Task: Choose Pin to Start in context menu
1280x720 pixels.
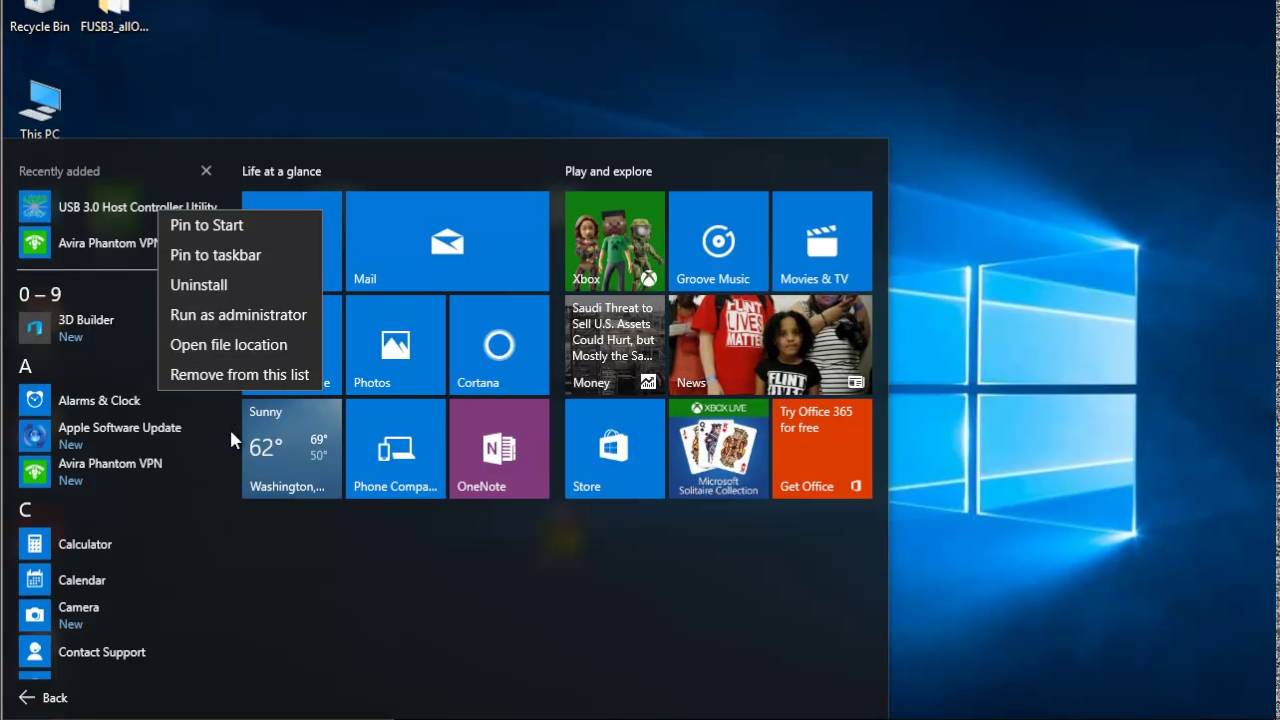Action: click(x=240, y=225)
